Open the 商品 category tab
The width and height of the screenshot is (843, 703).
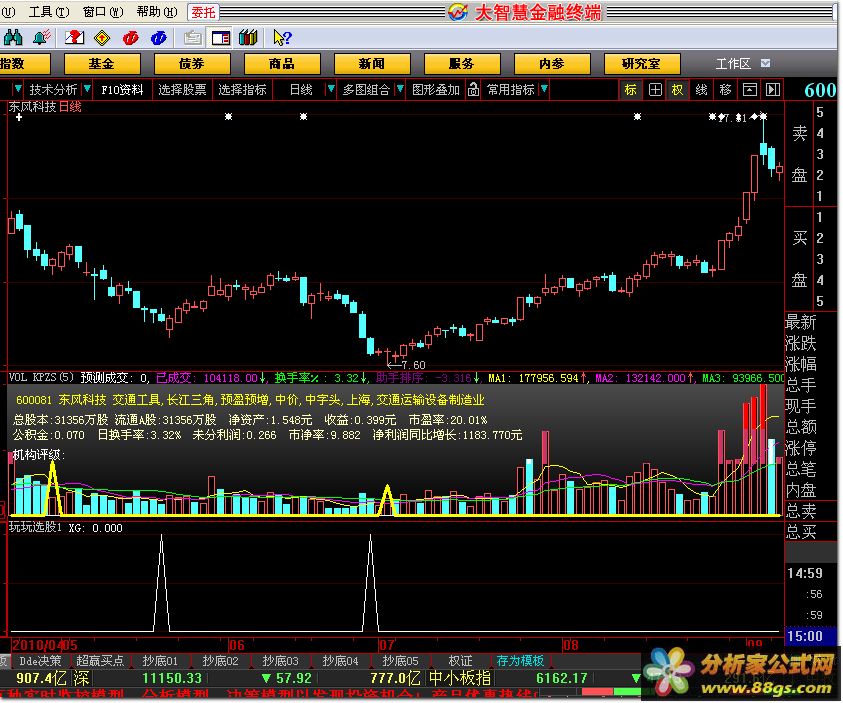tap(282, 64)
